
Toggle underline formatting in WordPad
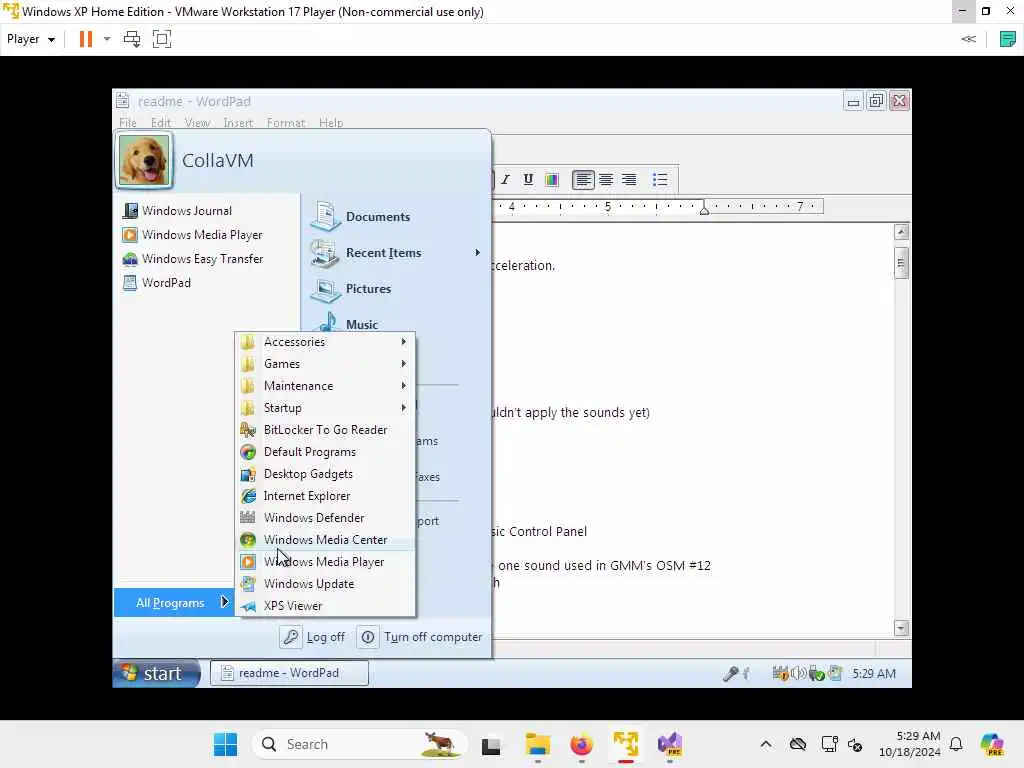point(528,180)
